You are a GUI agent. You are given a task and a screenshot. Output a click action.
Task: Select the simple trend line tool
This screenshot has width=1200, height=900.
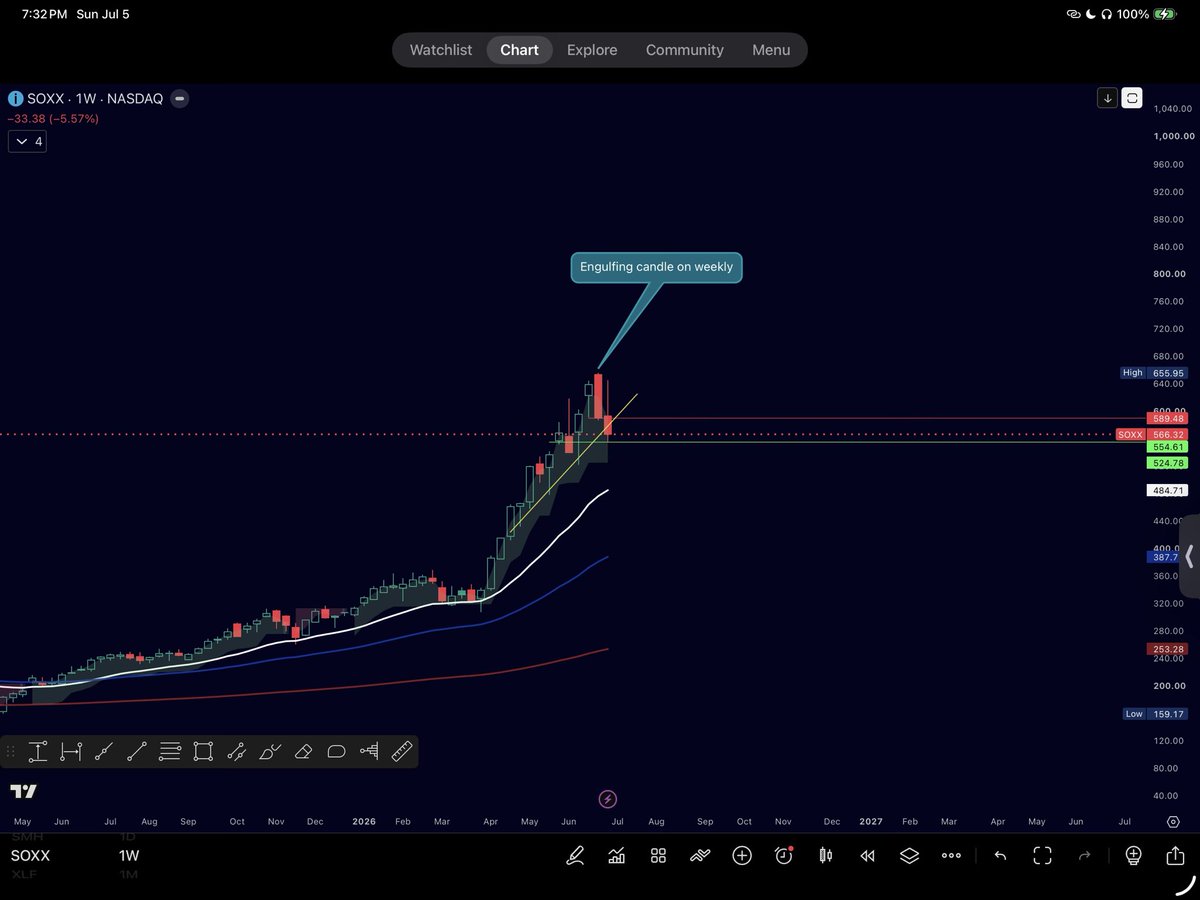(137, 751)
